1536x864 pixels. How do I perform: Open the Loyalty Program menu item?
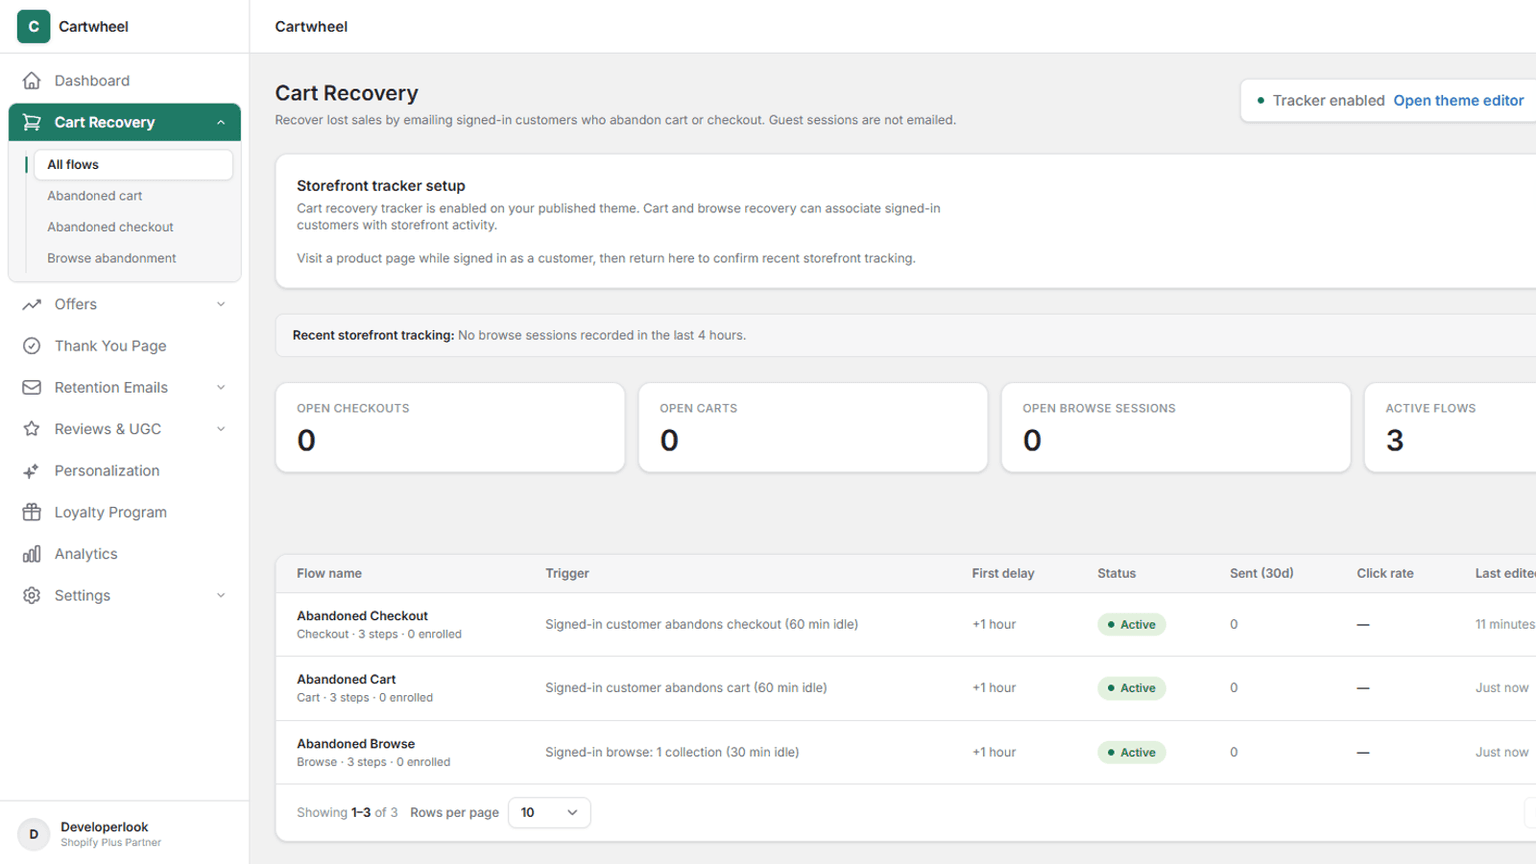pos(125,512)
